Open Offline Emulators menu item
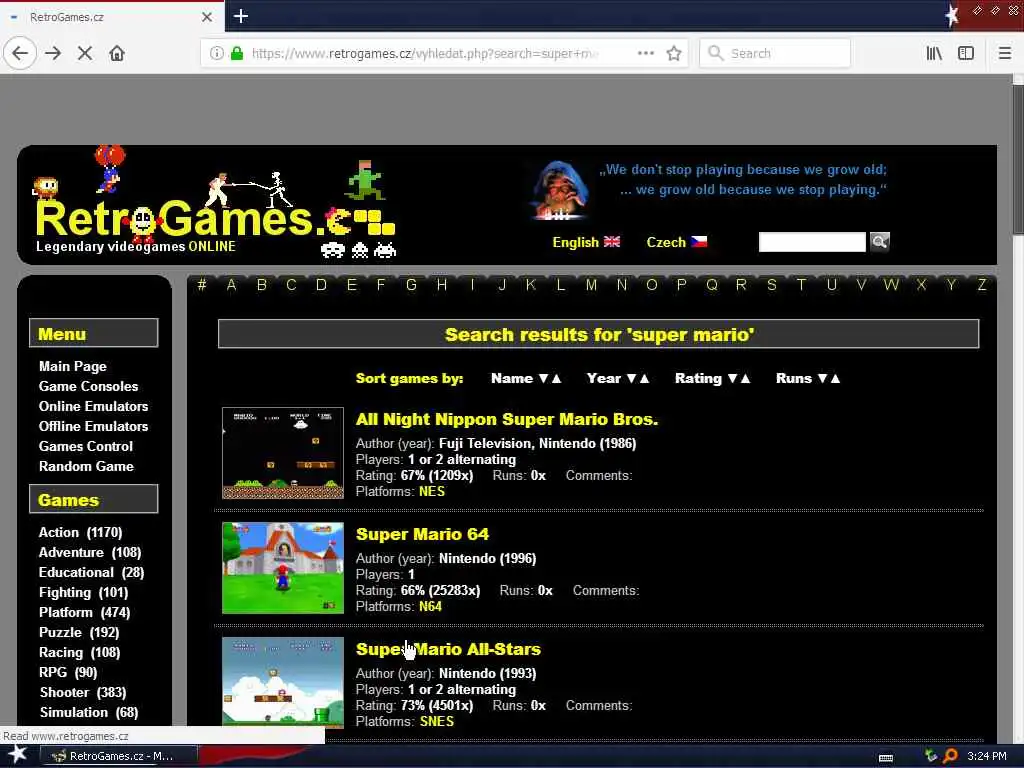The image size is (1024, 768). 93,426
